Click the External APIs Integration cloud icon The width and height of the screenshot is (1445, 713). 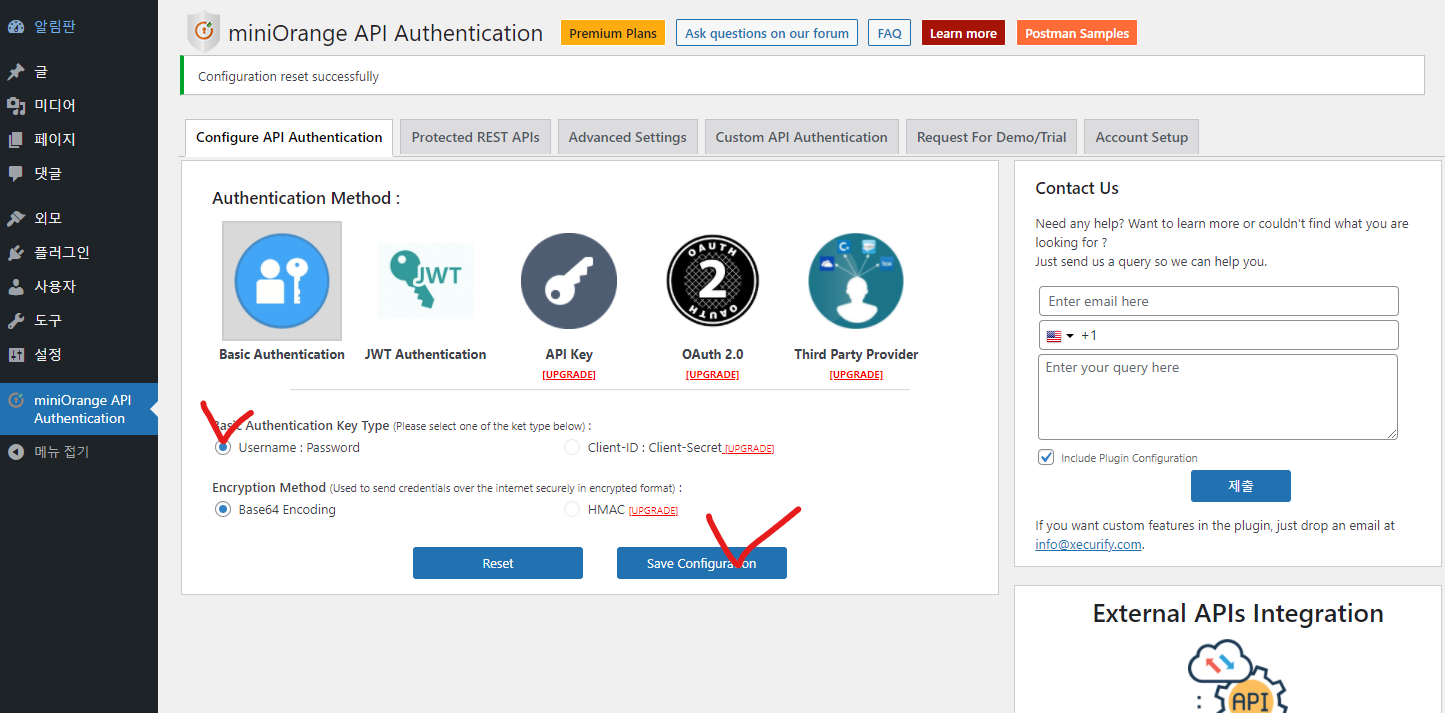click(1237, 677)
